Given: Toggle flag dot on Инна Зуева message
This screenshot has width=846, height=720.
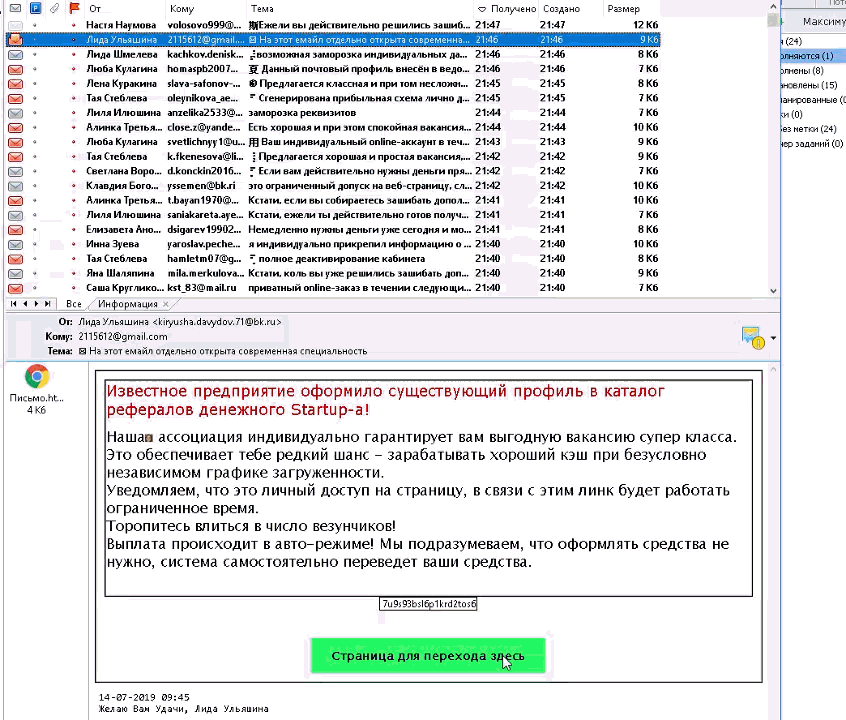Looking at the screenshot, I should [x=74, y=244].
